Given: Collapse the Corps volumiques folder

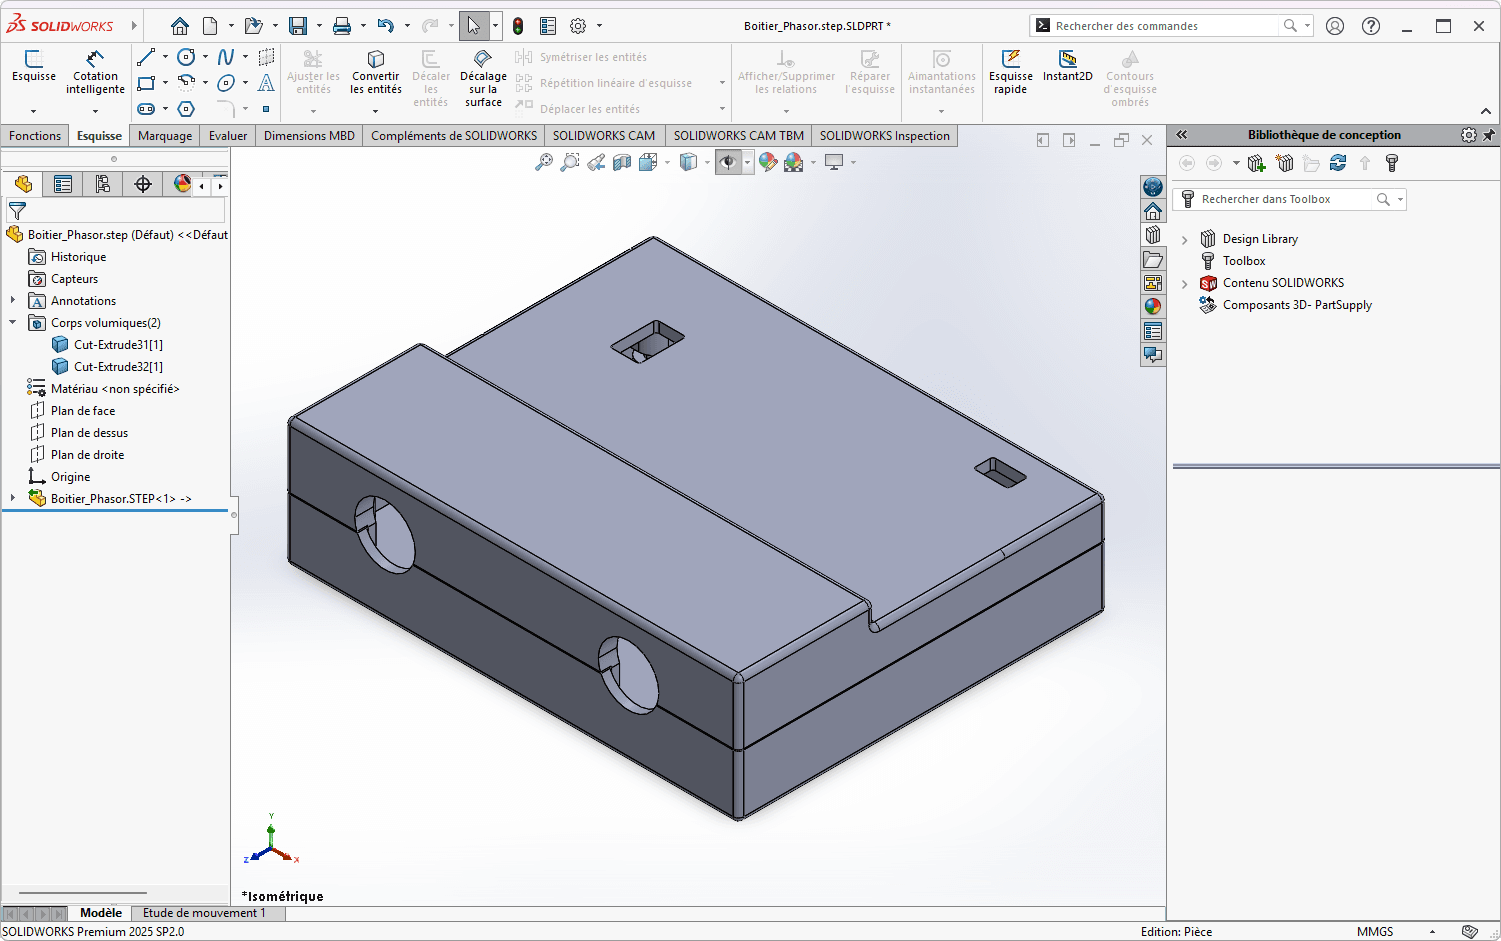Looking at the screenshot, I should coord(14,322).
